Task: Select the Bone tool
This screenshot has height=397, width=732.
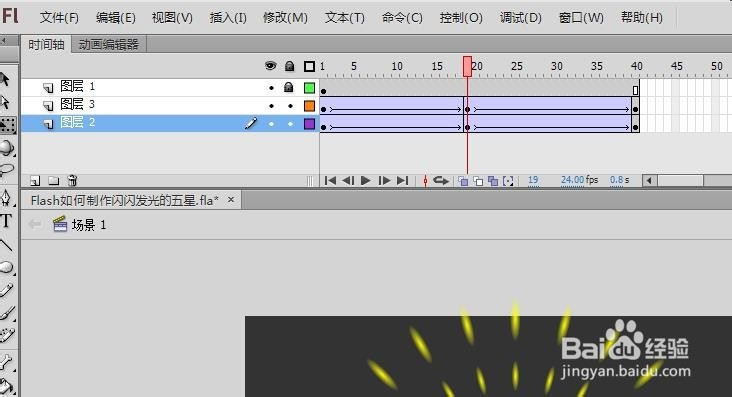Action: pos(6,362)
